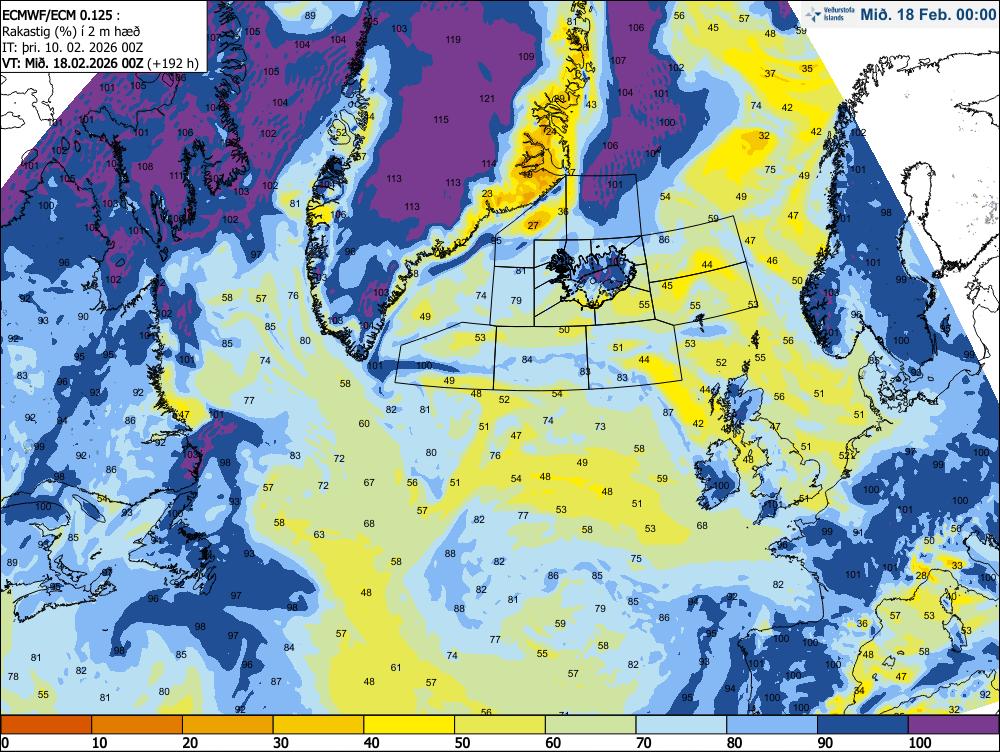This screenshot has height=752, width=1000.
Task: Click the '61' value in the southern Atlantic
Action: 396,667
